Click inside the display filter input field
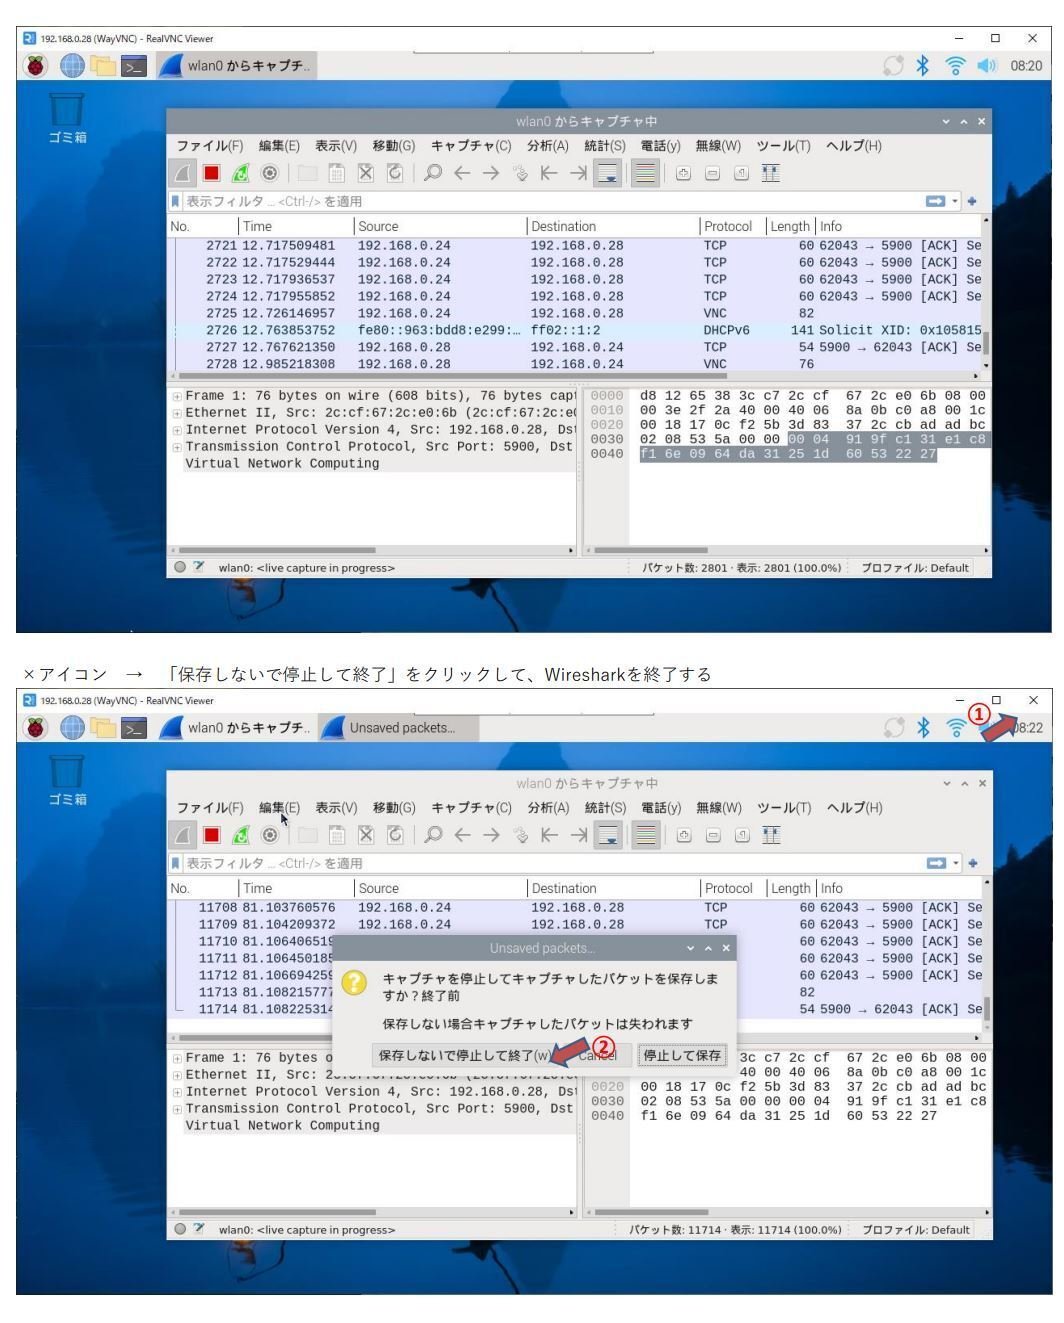 point(450,200)
